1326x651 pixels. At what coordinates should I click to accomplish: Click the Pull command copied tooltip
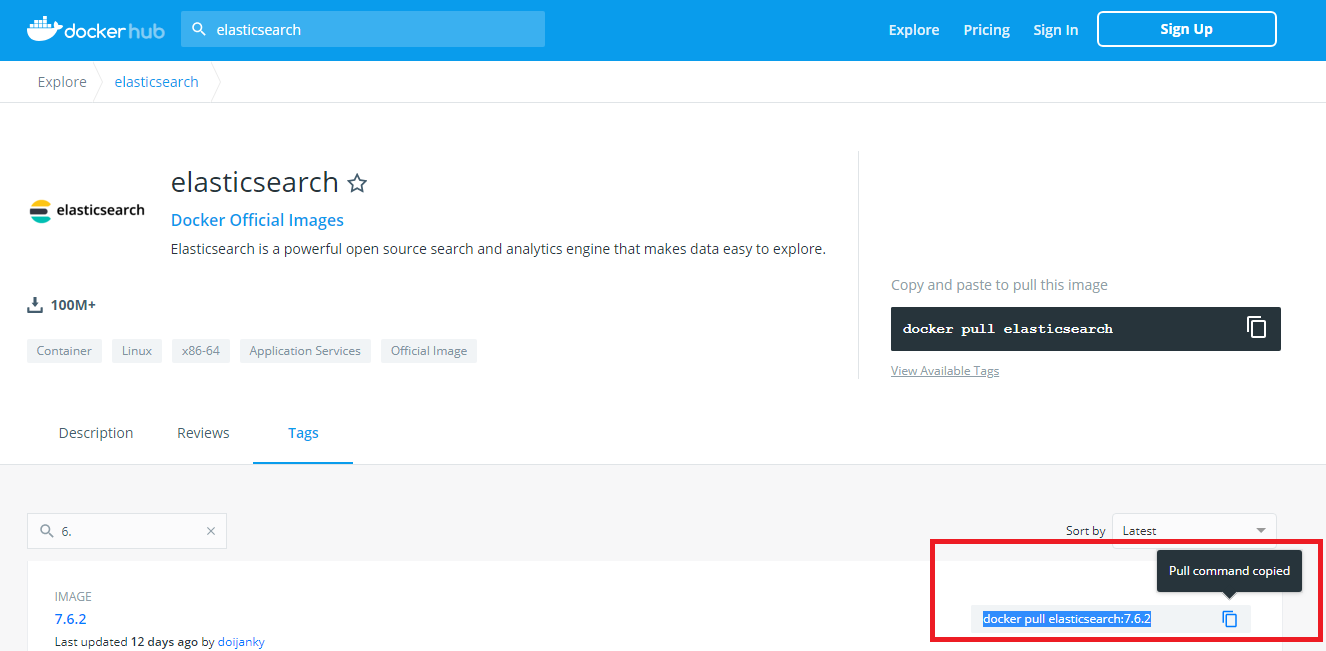click(x=1229, y=571)
